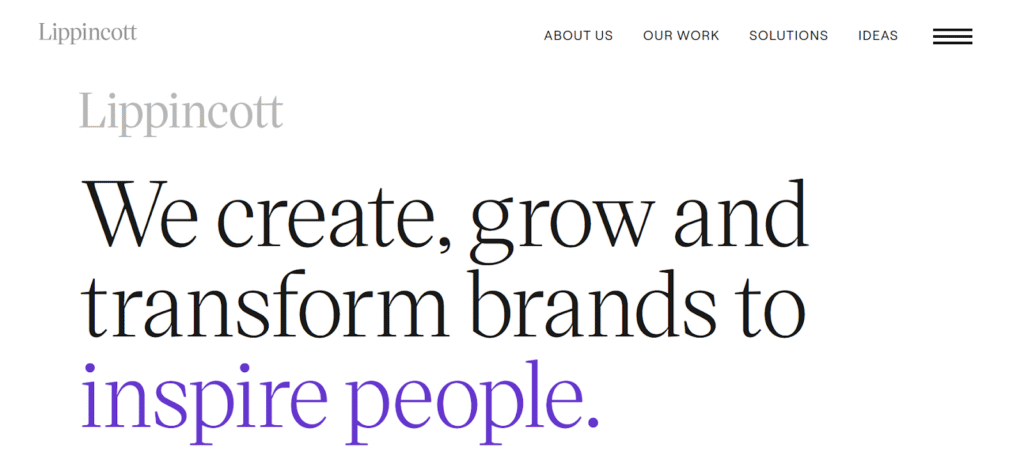This screenshot has height=467, width=1024.
Task: Open the About Us navigation item
Action: point(578,36)
